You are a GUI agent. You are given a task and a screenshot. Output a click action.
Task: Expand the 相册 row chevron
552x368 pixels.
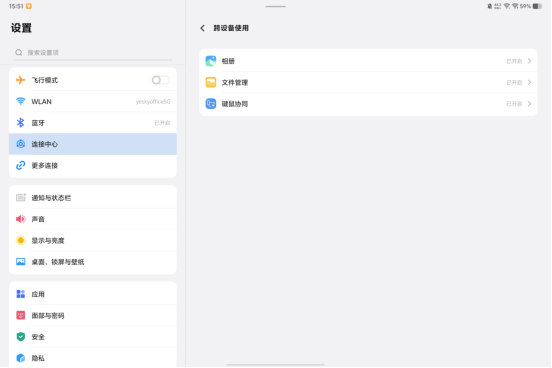click(529, 61)
